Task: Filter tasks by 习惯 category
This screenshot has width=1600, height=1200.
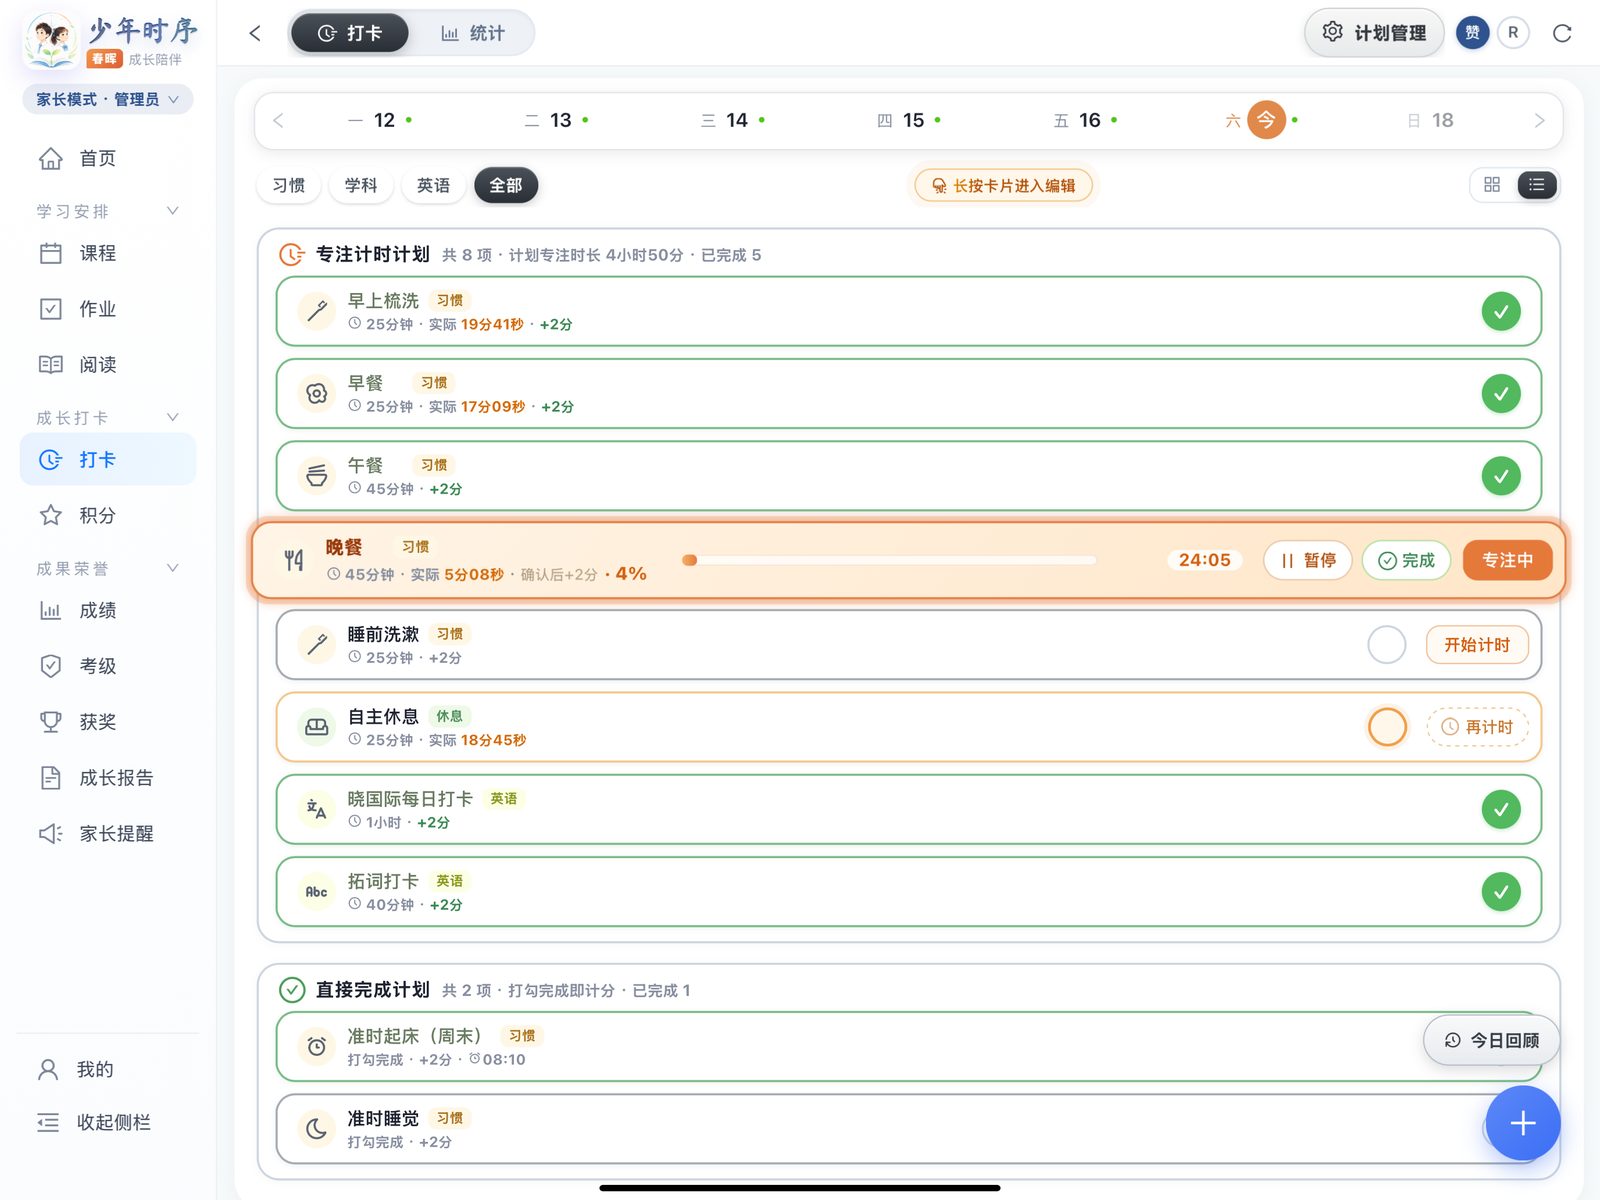Action: [x=289, y=185]
